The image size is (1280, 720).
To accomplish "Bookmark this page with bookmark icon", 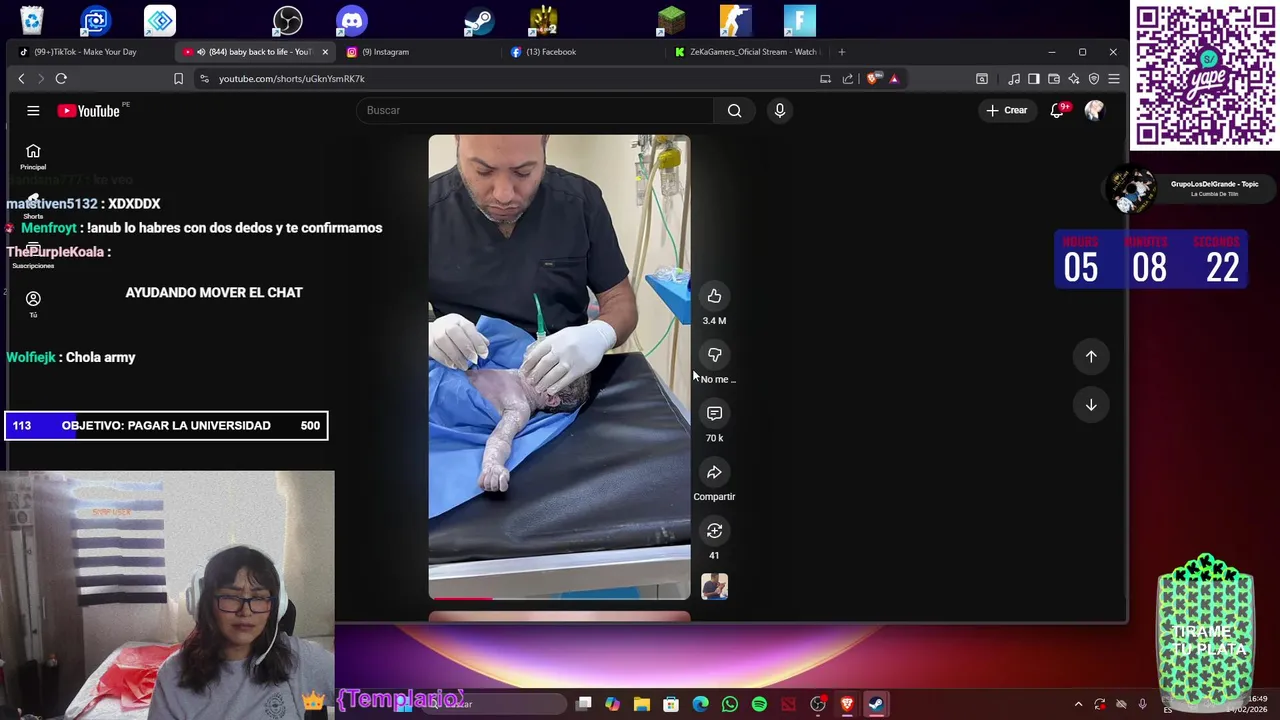I will (x=178, y=79).
